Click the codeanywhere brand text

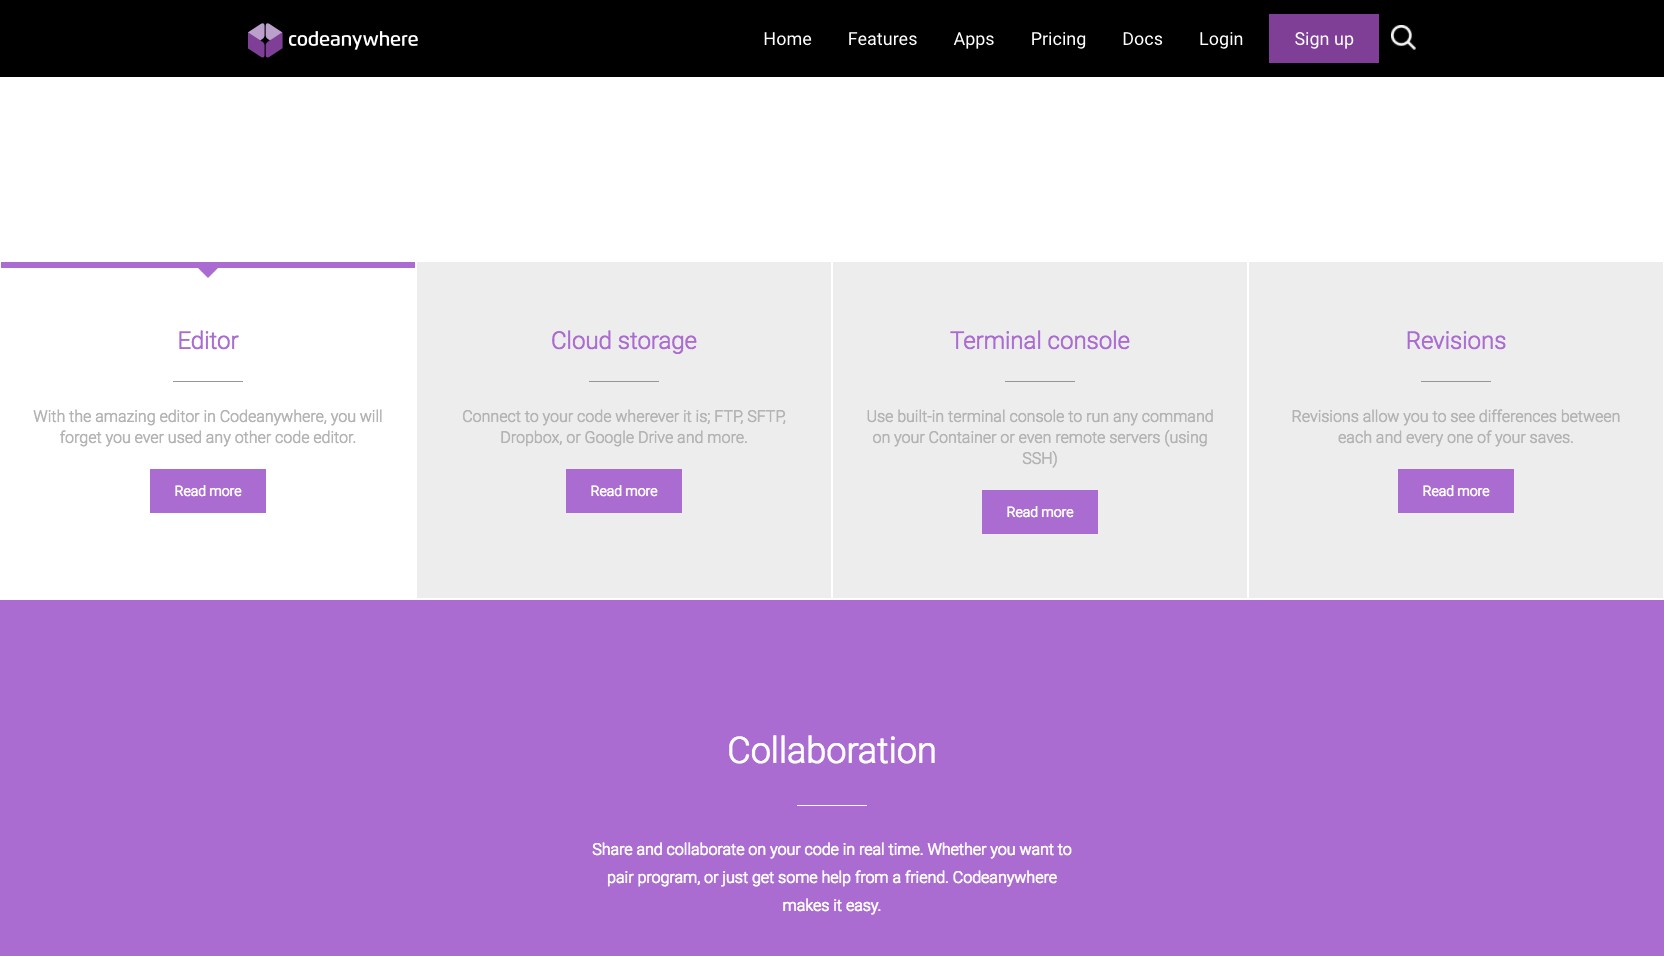353,40
